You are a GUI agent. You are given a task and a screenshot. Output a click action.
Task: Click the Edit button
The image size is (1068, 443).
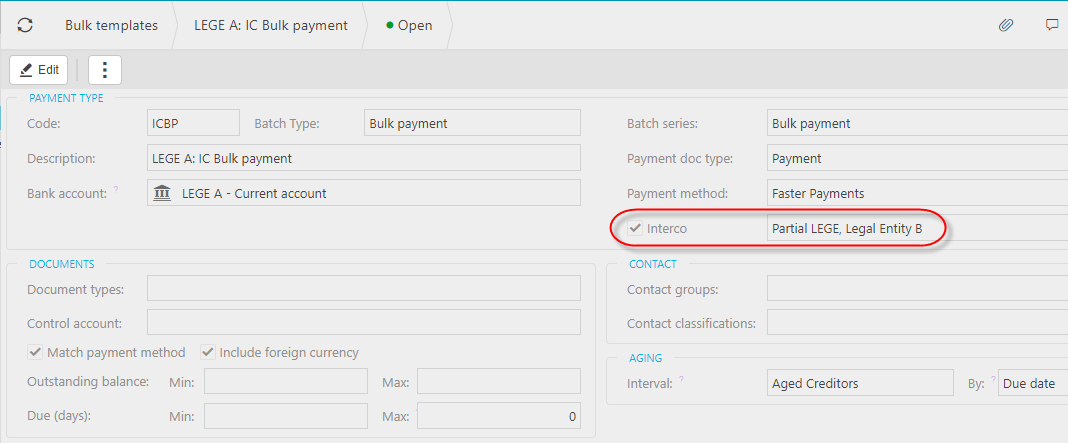click(x=40, y=70)
